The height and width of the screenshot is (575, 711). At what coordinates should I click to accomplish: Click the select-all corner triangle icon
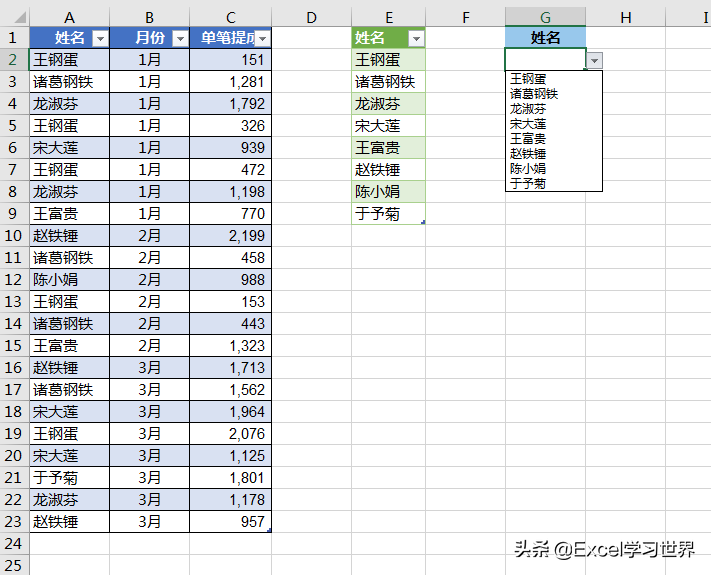click(x=20, y=18)
